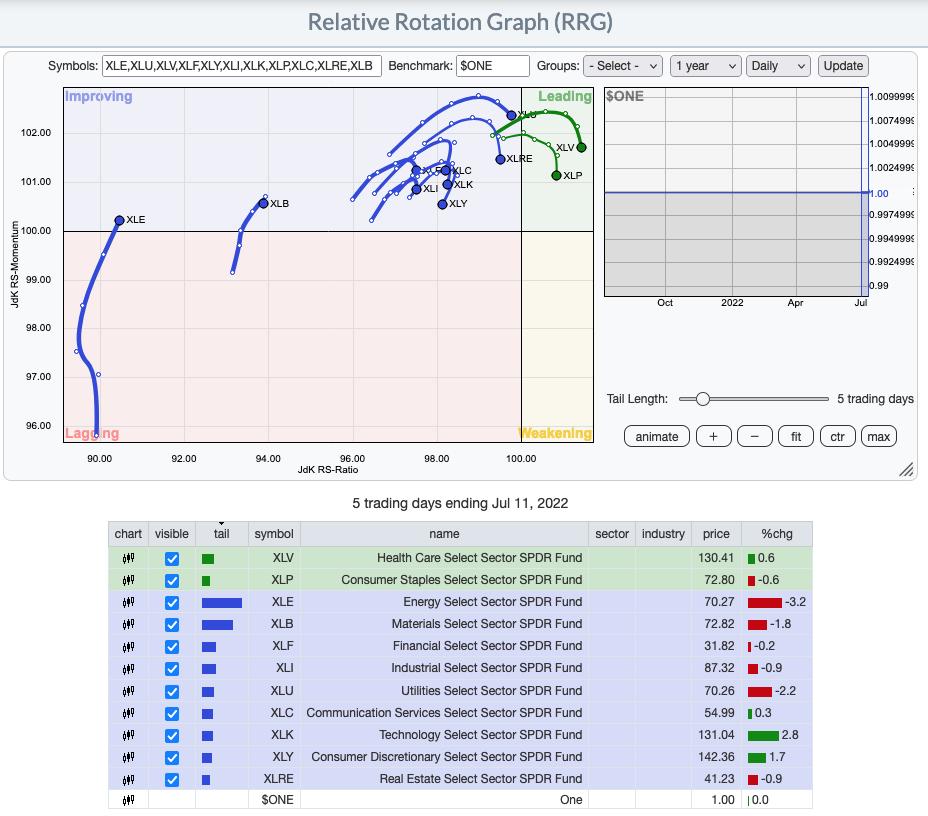The height and width of the screenshot is (816, 928).
Task: Click the Update button
Action: click(843, 66)
